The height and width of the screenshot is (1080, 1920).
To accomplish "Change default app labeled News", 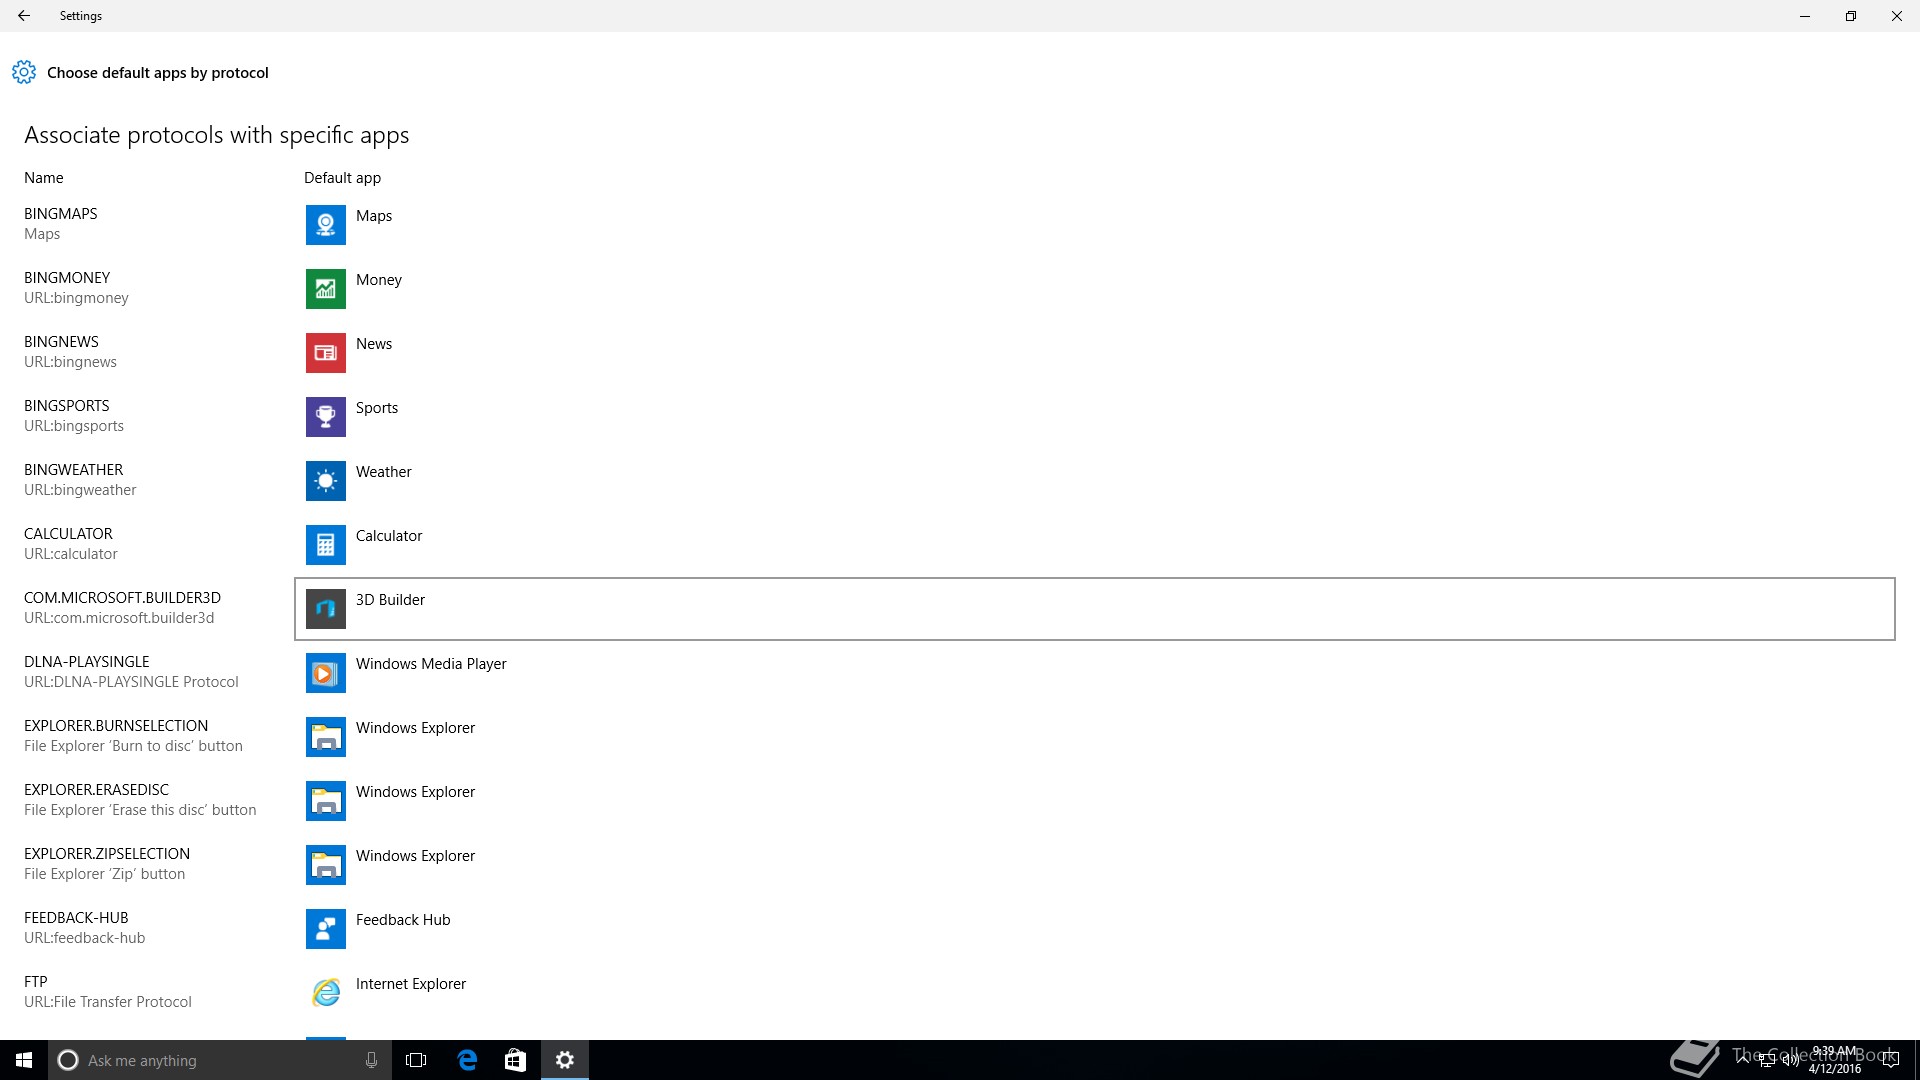I will click(374, 344).
